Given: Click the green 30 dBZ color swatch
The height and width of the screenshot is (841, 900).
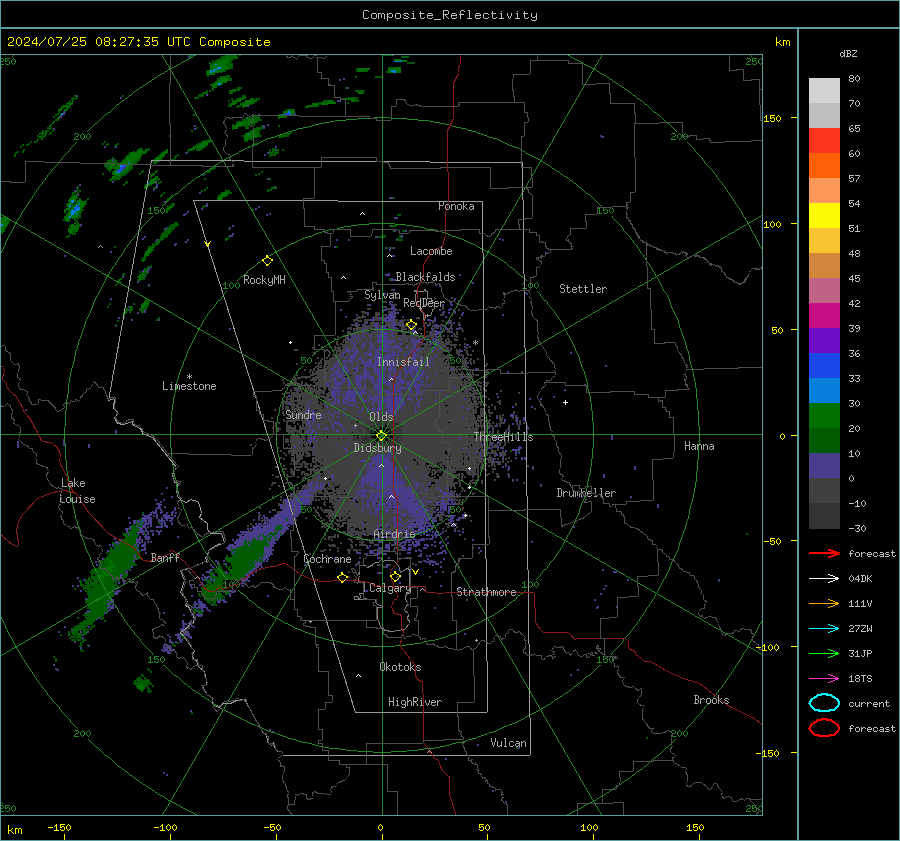Looking at the screenshot, I should pyautogui.click(x=824, y=416).
